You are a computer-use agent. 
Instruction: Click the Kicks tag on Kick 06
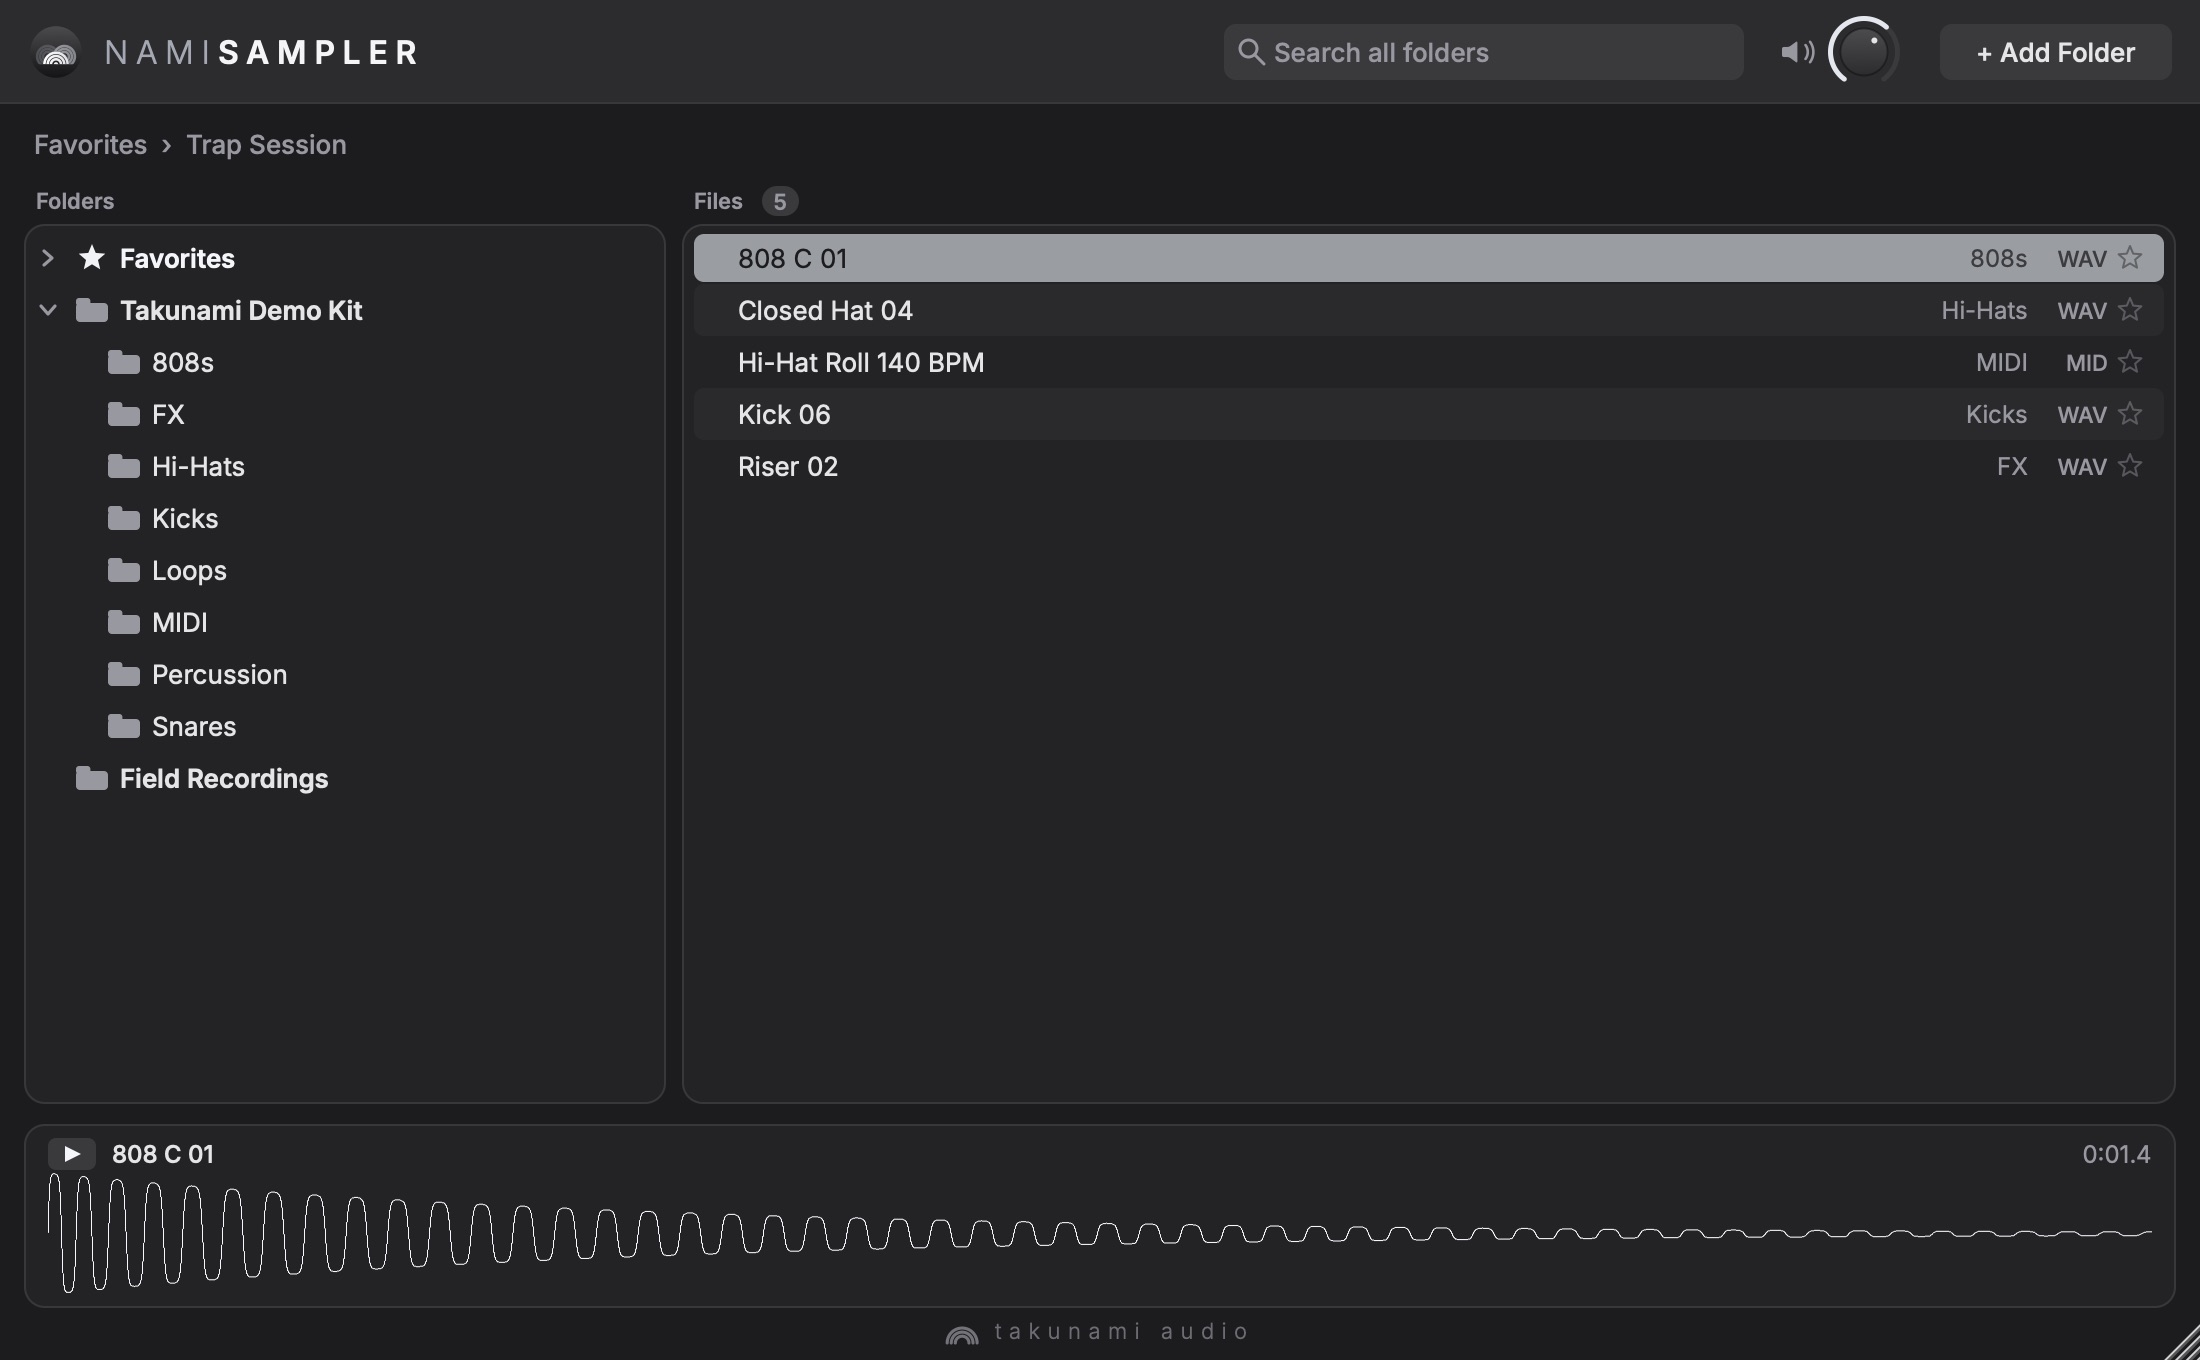[1996, 415]
